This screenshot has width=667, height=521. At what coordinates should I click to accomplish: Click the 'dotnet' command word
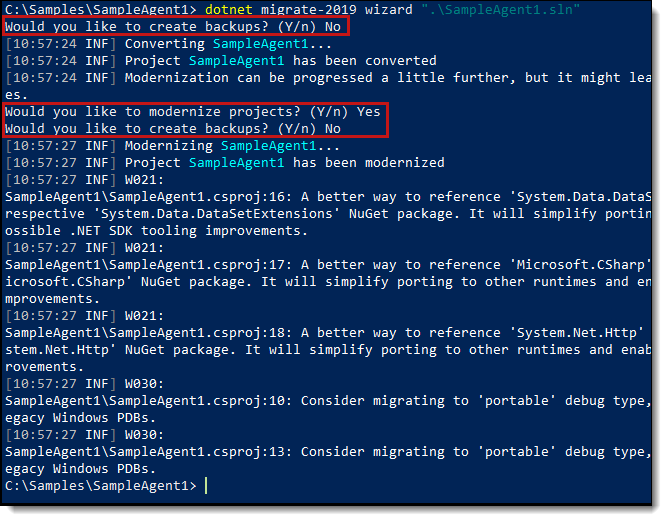[x=228, y=9]
